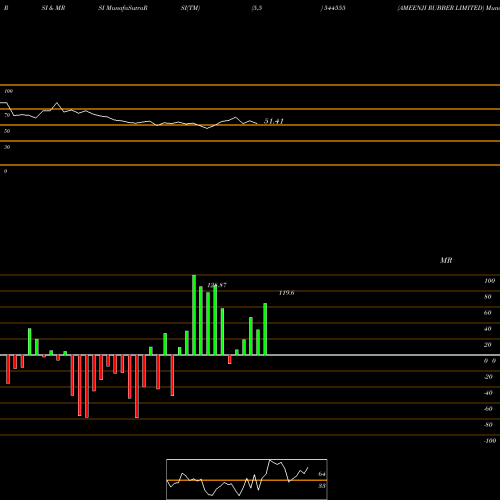This screenshot has width=500, height=500.
Task: Click the MR axis label -80
Action: (488, 425)
